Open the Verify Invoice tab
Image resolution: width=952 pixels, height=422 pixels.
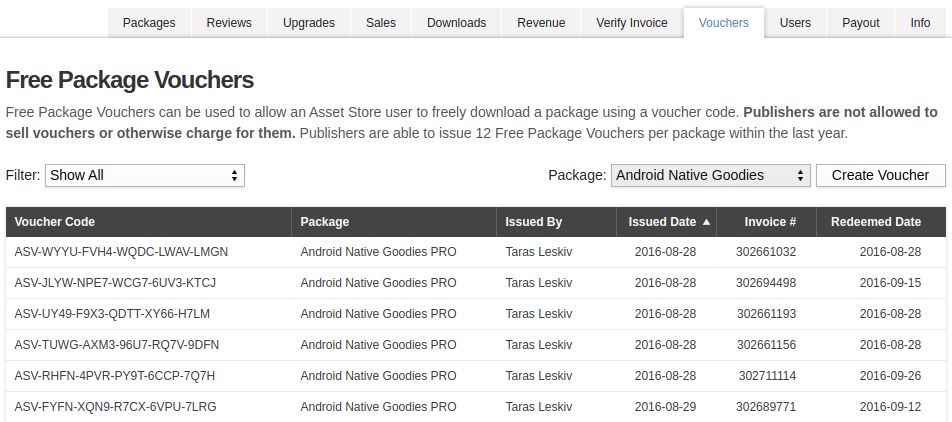coord(631,23)
